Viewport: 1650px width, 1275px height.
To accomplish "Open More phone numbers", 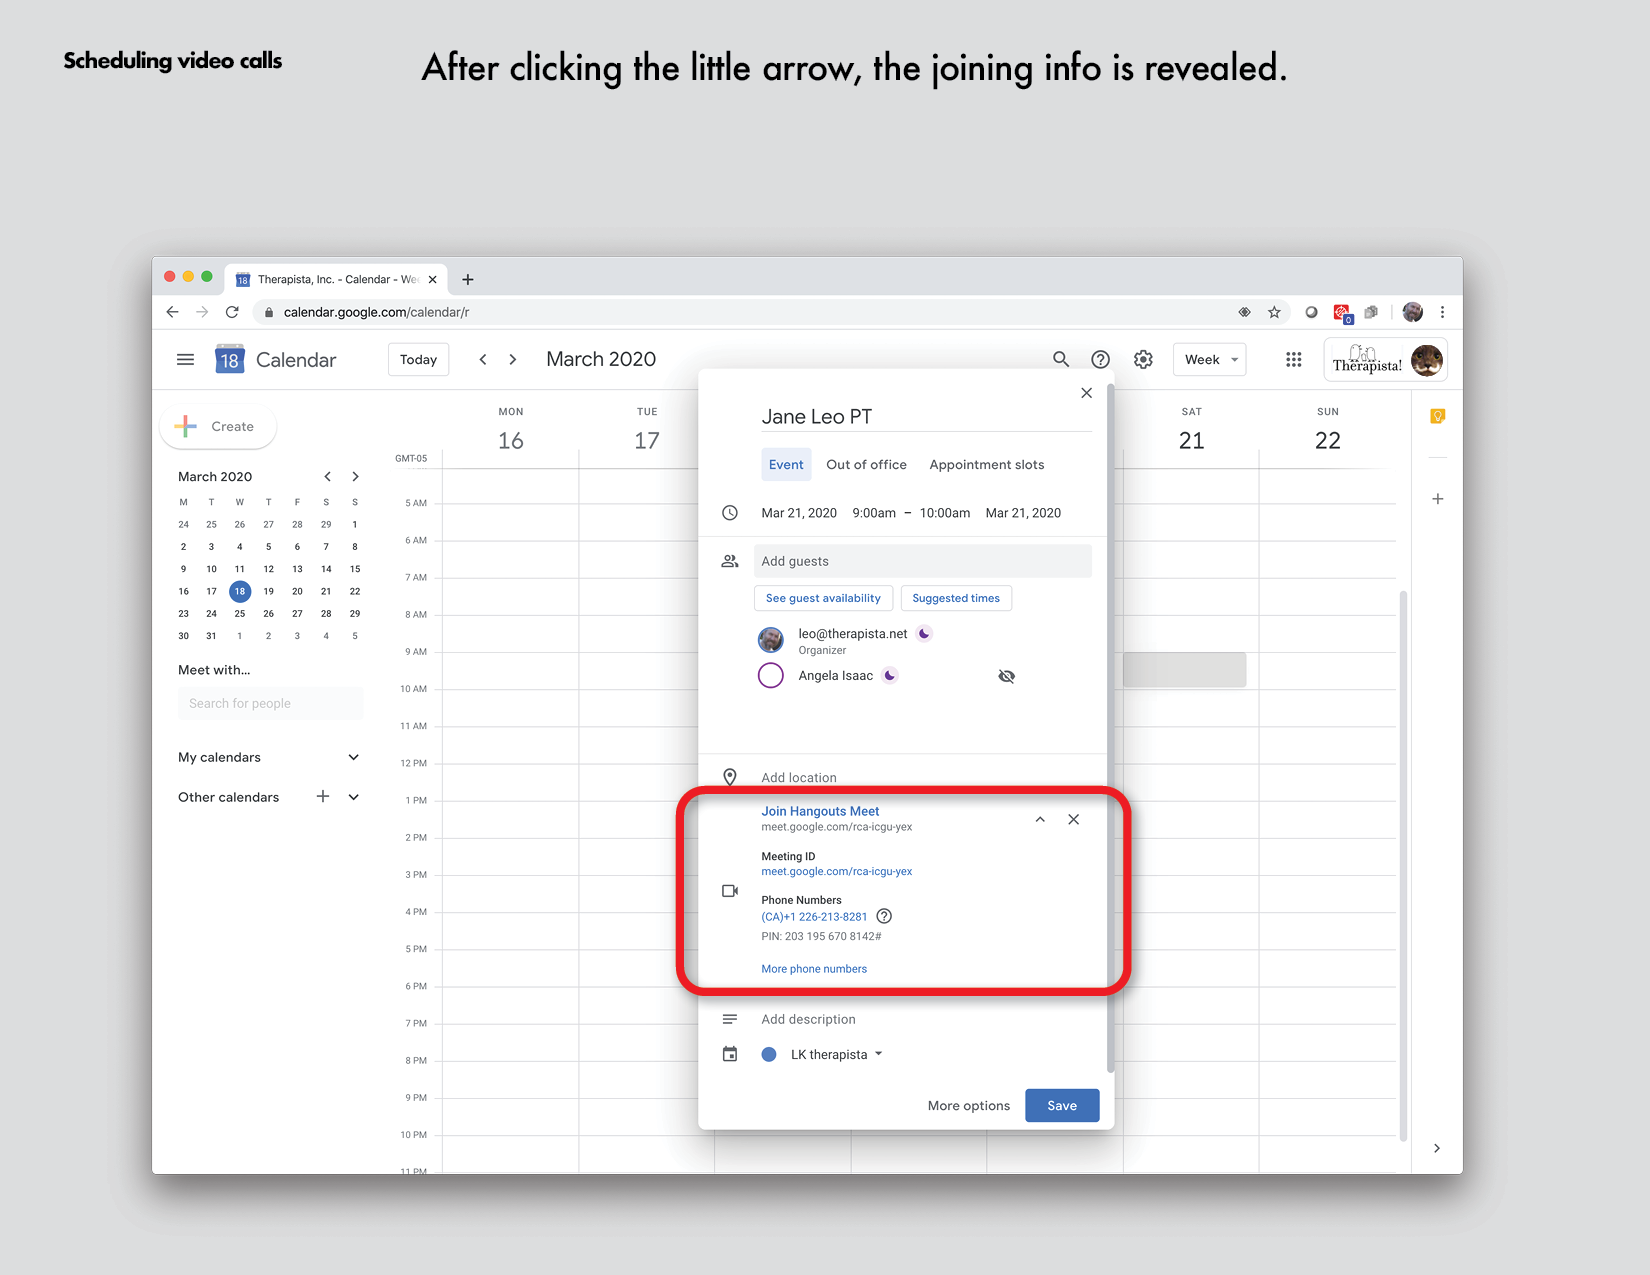I will coord(814,968).
